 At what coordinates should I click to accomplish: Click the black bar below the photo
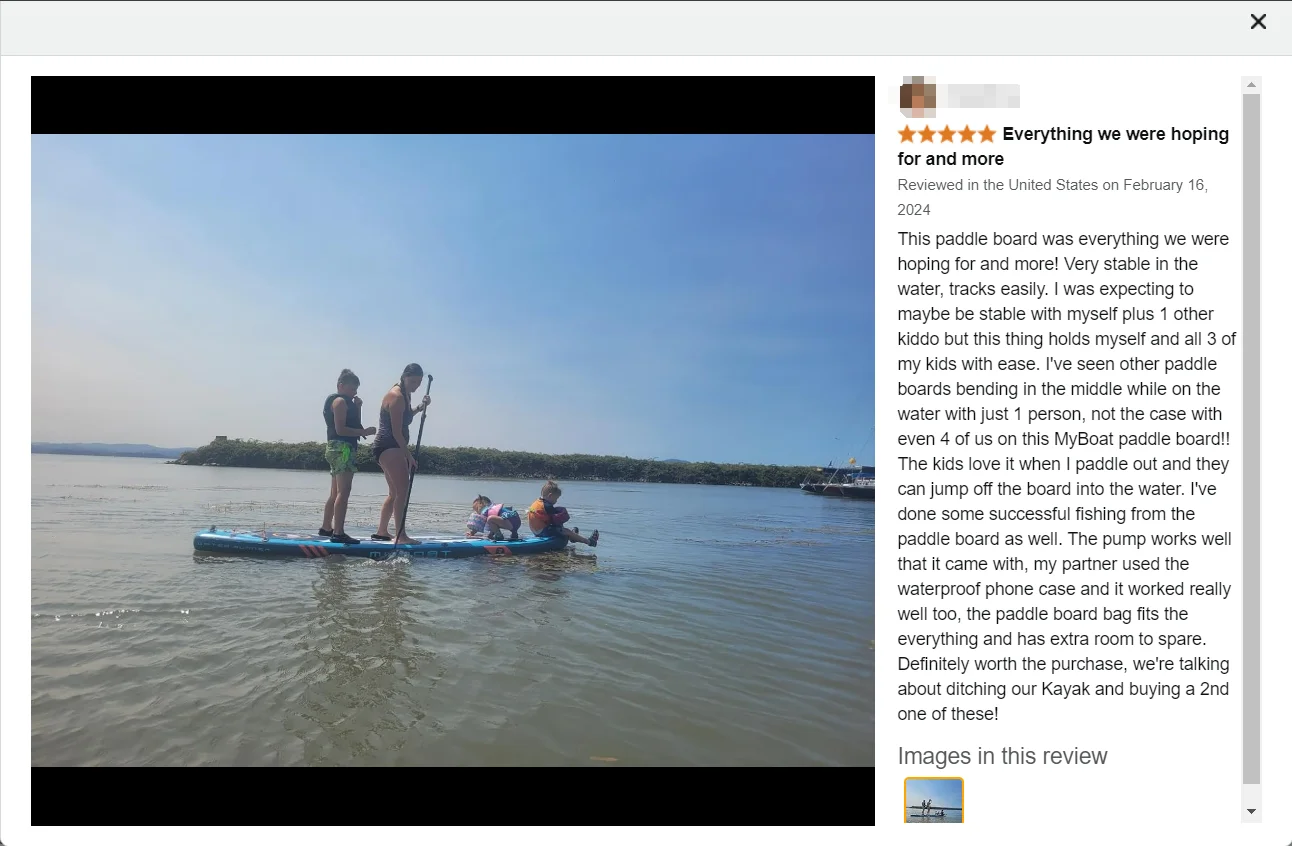click(x=452, y=796)
